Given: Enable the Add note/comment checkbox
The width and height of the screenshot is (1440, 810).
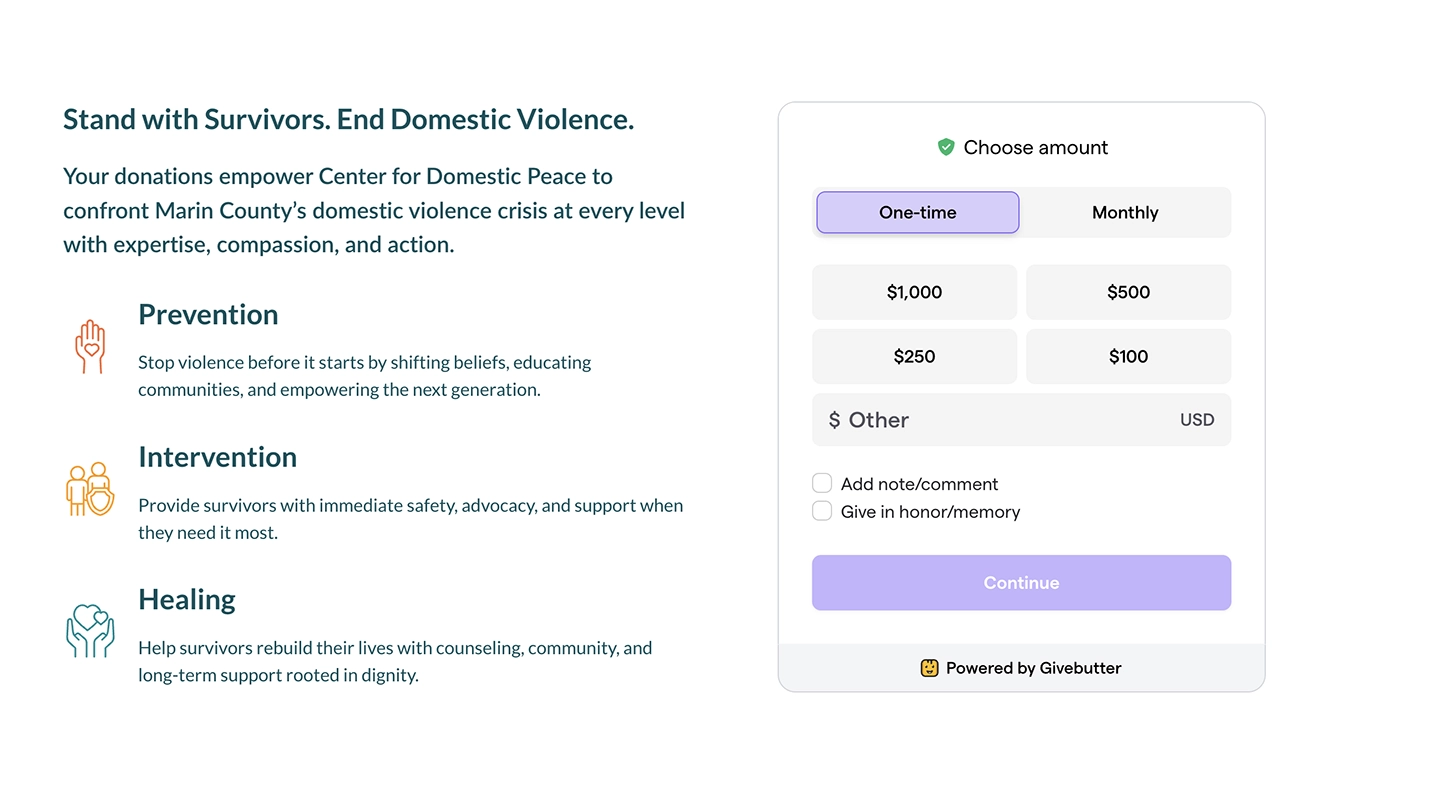Looking at the screenshot, I should [x=822, y=482].
